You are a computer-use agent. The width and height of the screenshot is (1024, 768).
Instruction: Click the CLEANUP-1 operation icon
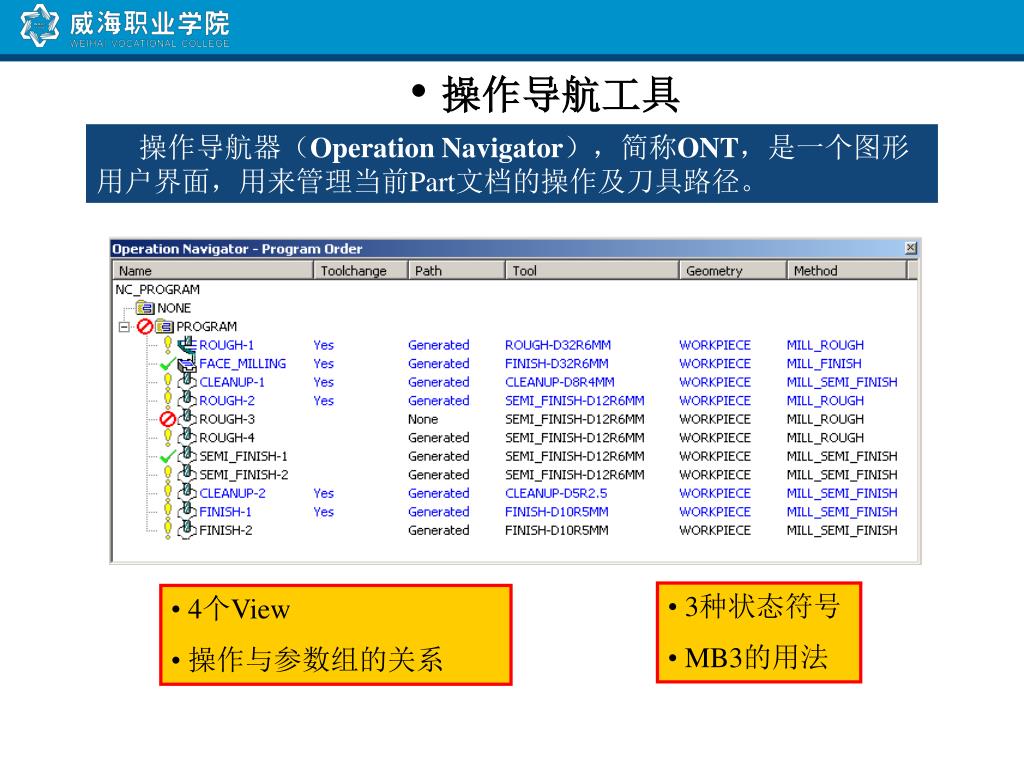click(x=187, y=381)
